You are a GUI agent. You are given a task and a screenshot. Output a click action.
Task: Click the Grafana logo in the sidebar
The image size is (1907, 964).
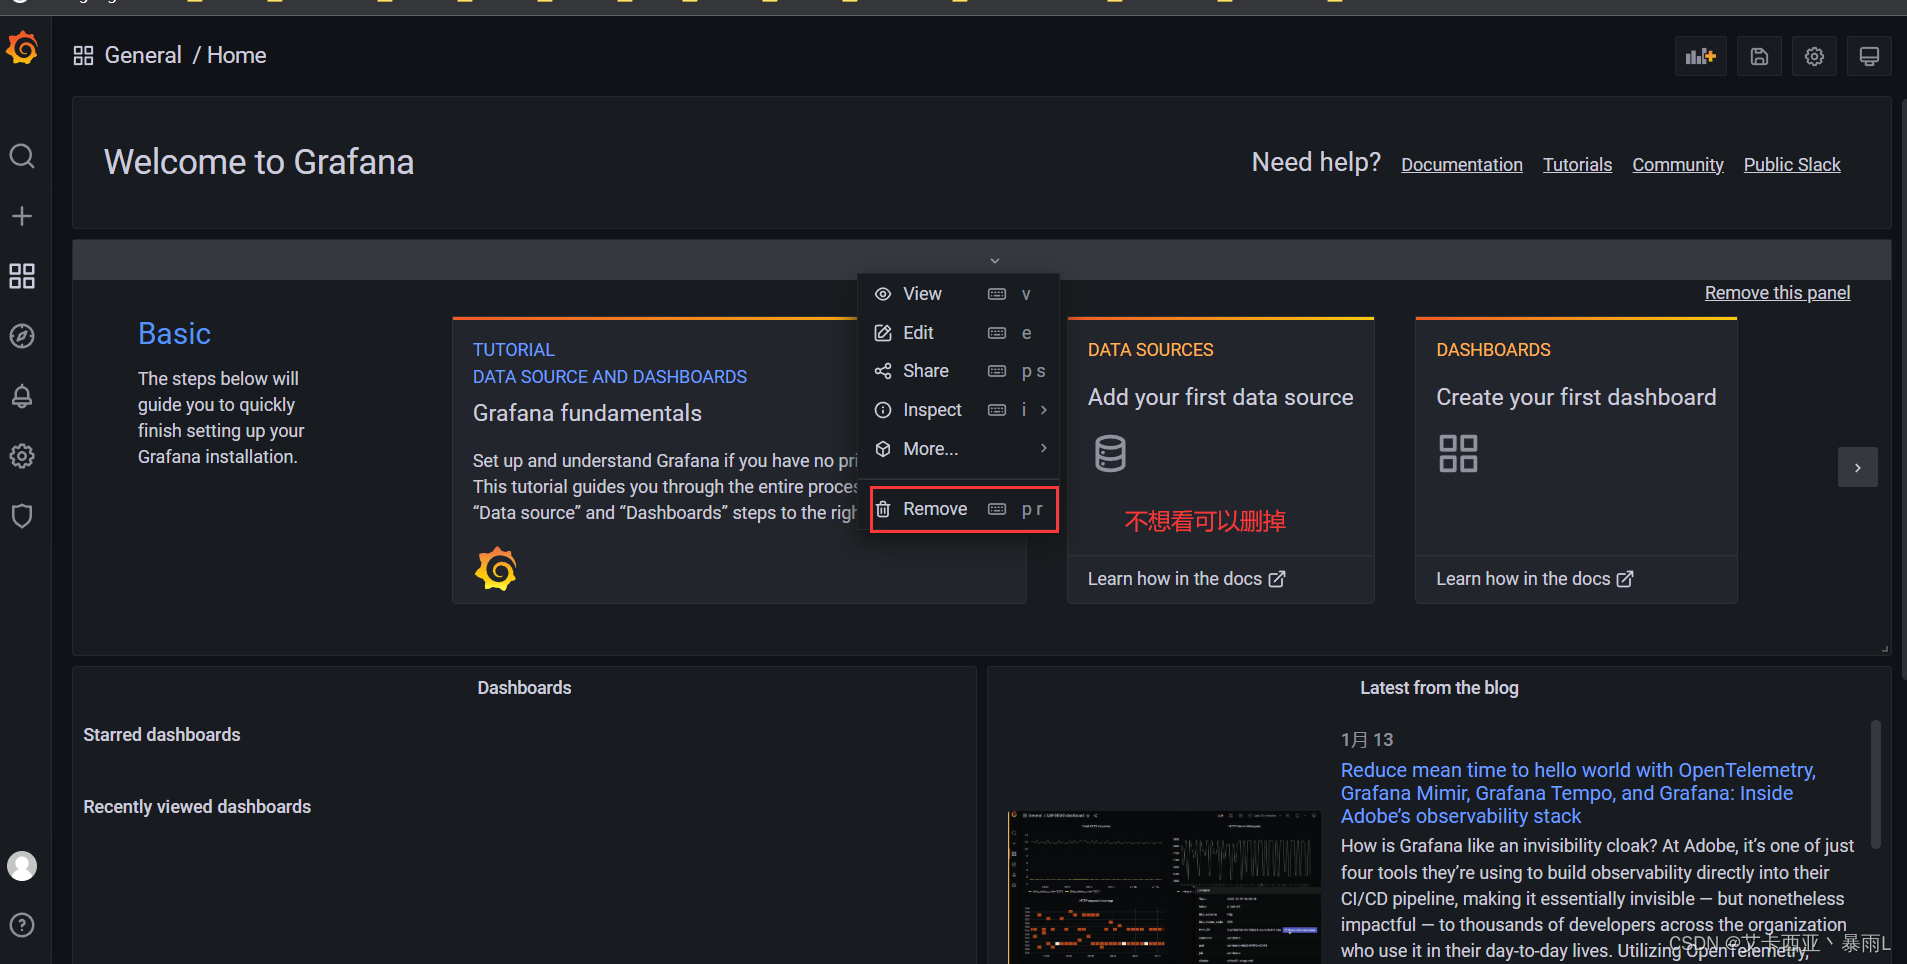coord(22,47)
